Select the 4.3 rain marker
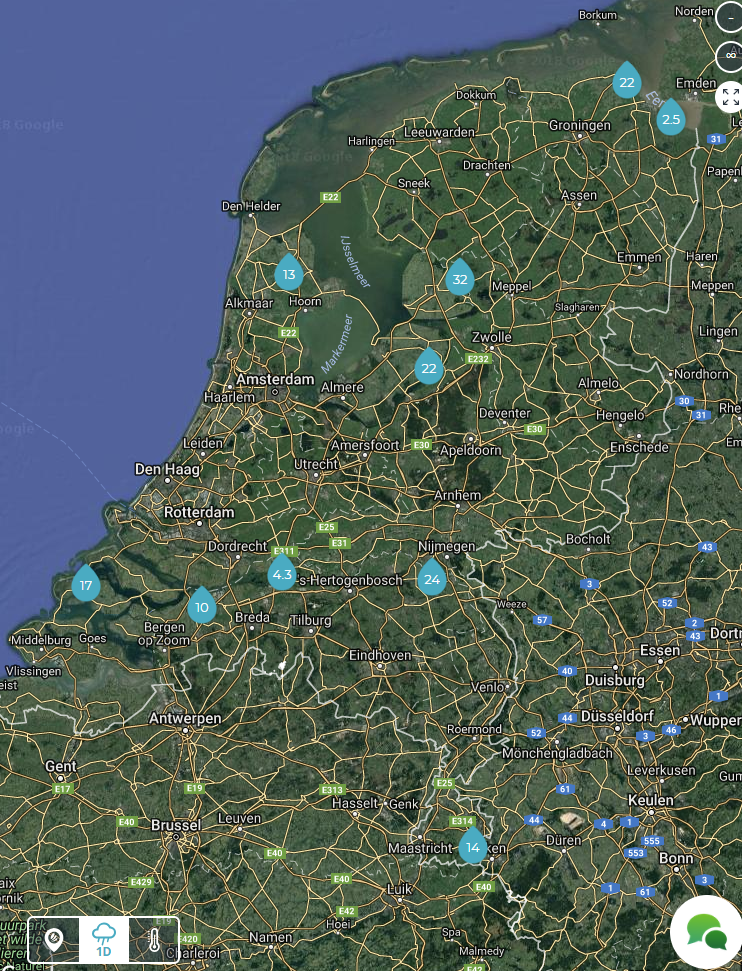This screenshot has height=971, width=742. pos(282,574)
